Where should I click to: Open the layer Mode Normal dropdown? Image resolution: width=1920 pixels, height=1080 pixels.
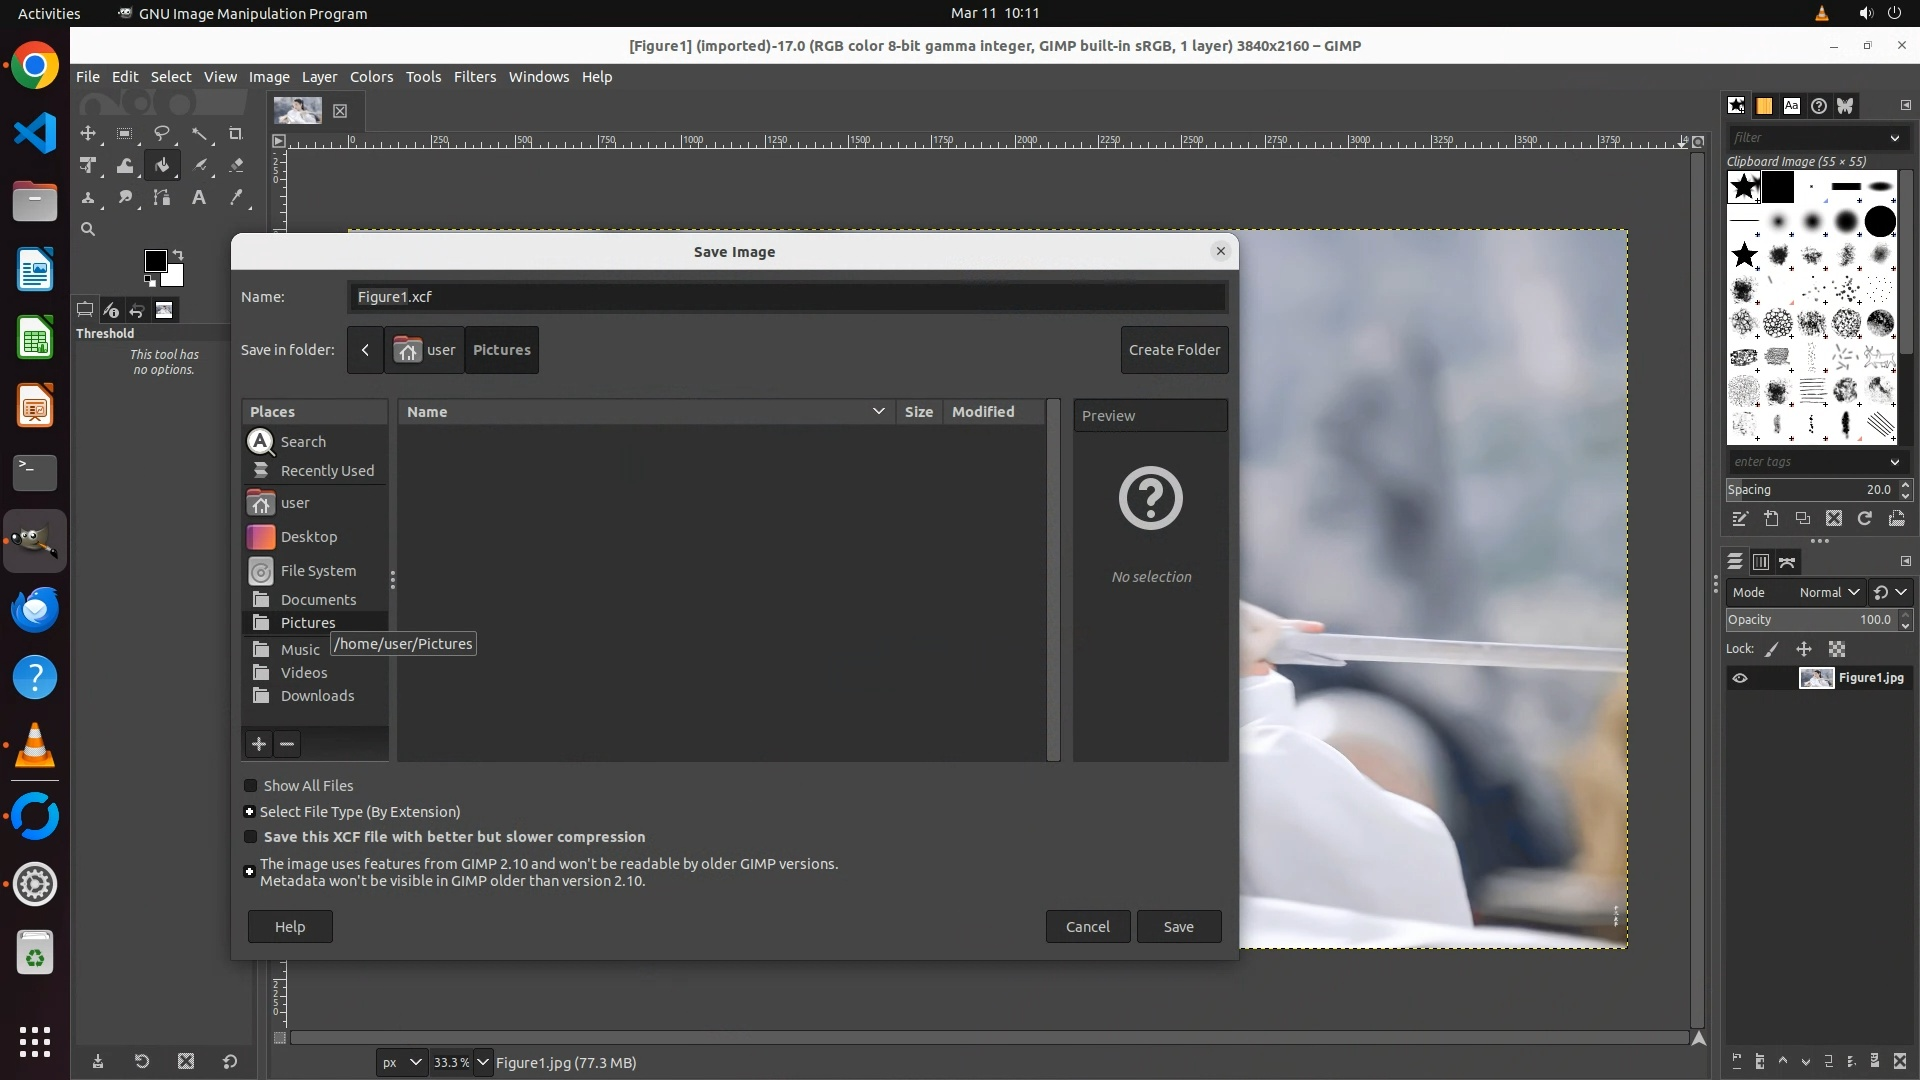(x=1829, y=592)
